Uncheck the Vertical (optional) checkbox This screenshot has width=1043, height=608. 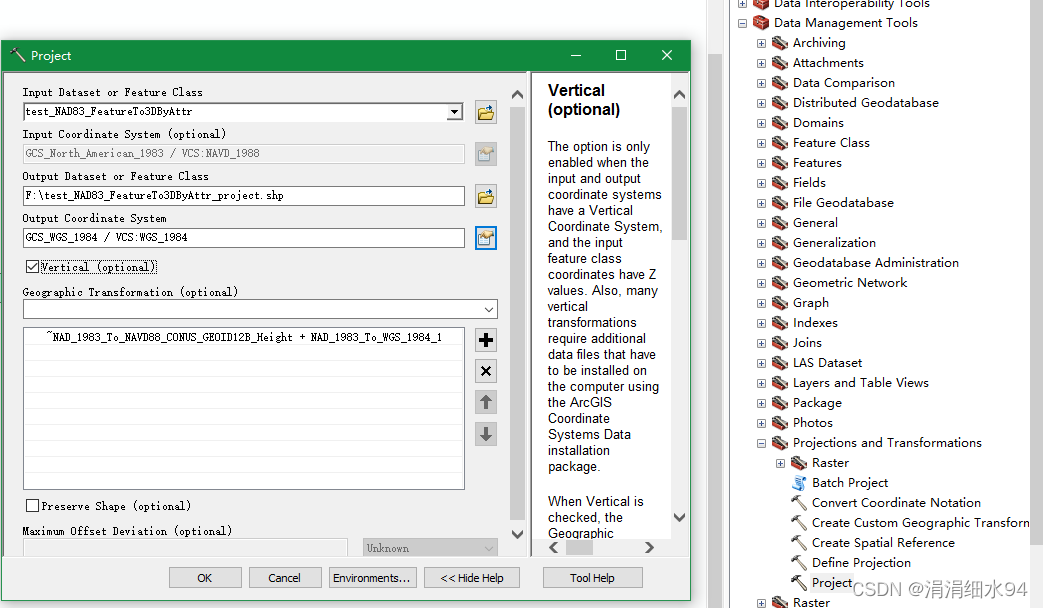click(x=32, y=267)
